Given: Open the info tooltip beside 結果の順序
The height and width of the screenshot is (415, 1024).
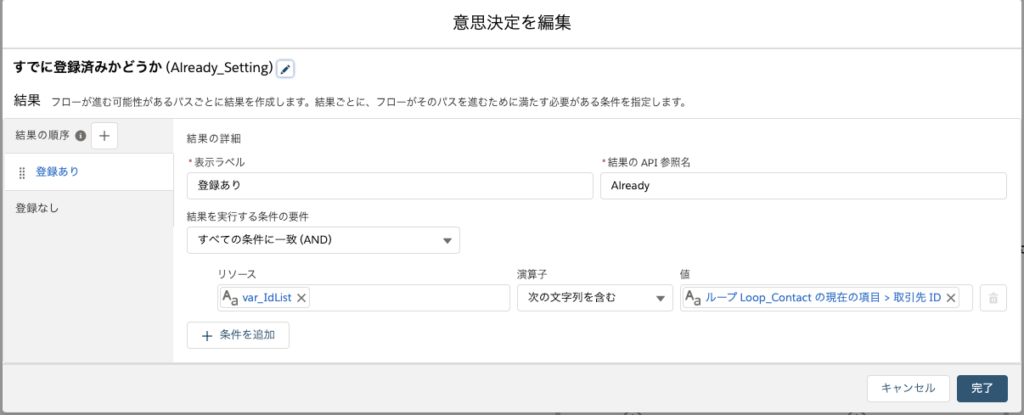Looking at the screenshot, I should pyautogui.click(x=80, y=136).
